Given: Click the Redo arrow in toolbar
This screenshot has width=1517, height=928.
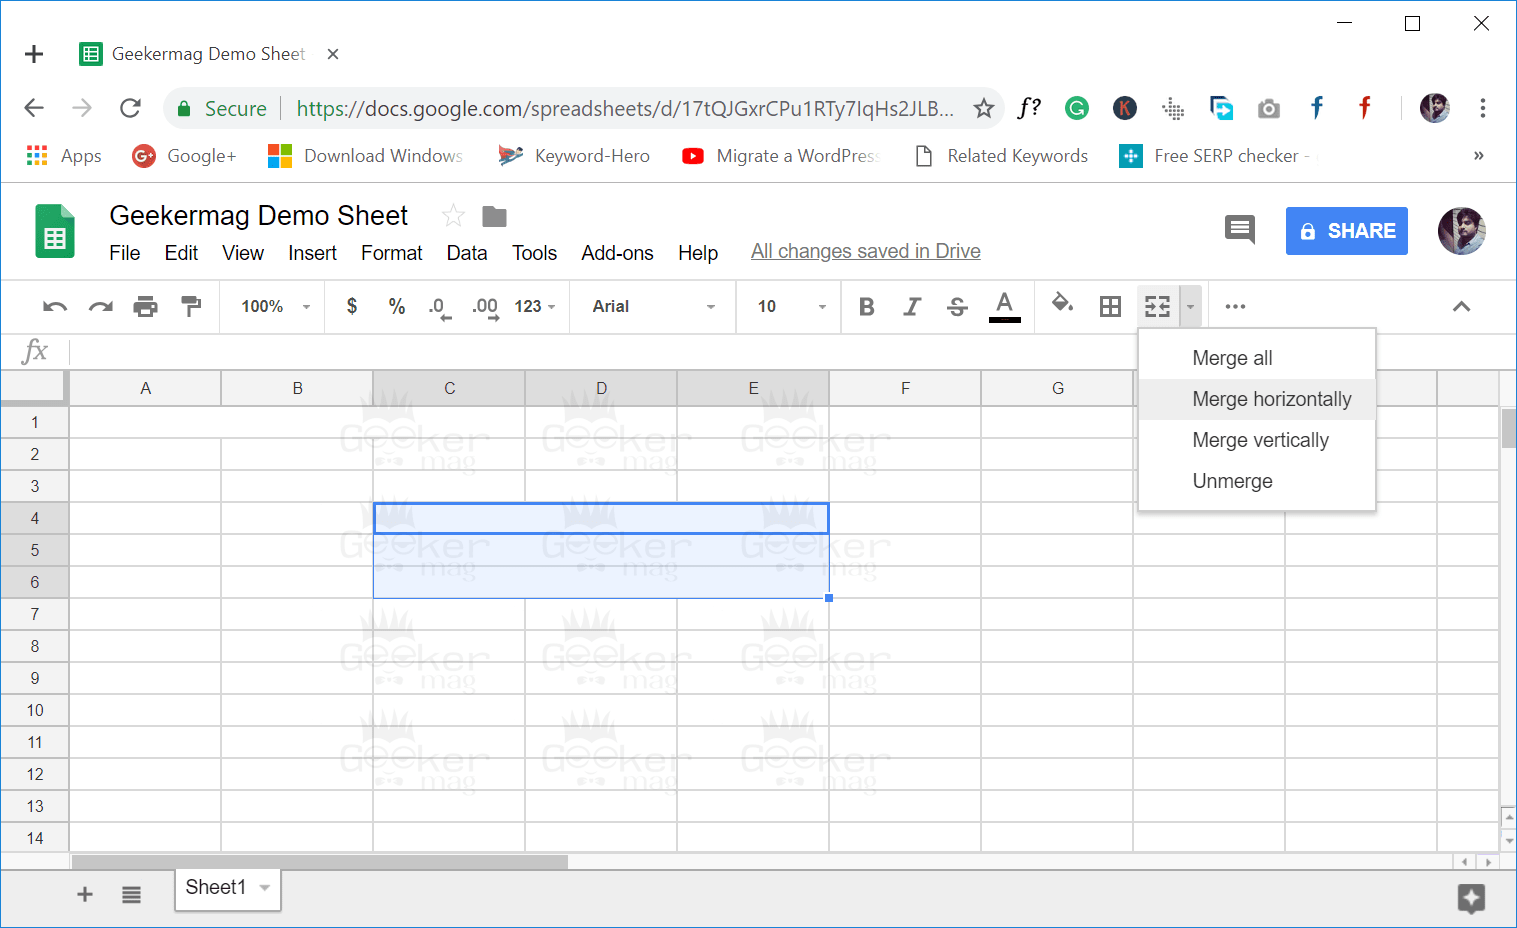Looking at the screenshot, I should point(101,307).
